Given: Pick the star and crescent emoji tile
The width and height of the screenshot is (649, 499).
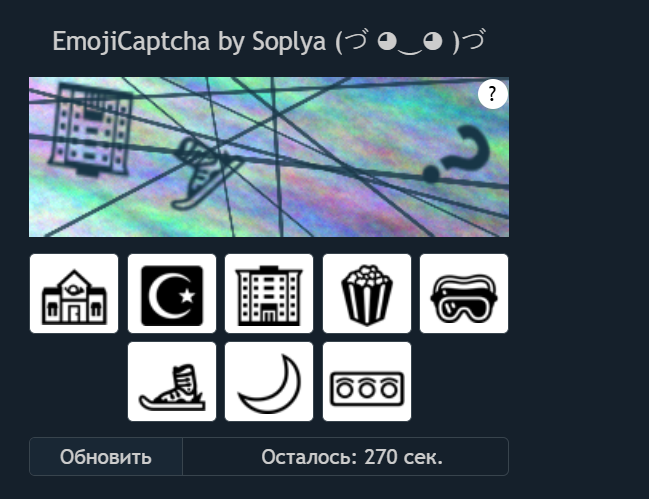Looking at the screenshot, I should [x=172, y=293].
